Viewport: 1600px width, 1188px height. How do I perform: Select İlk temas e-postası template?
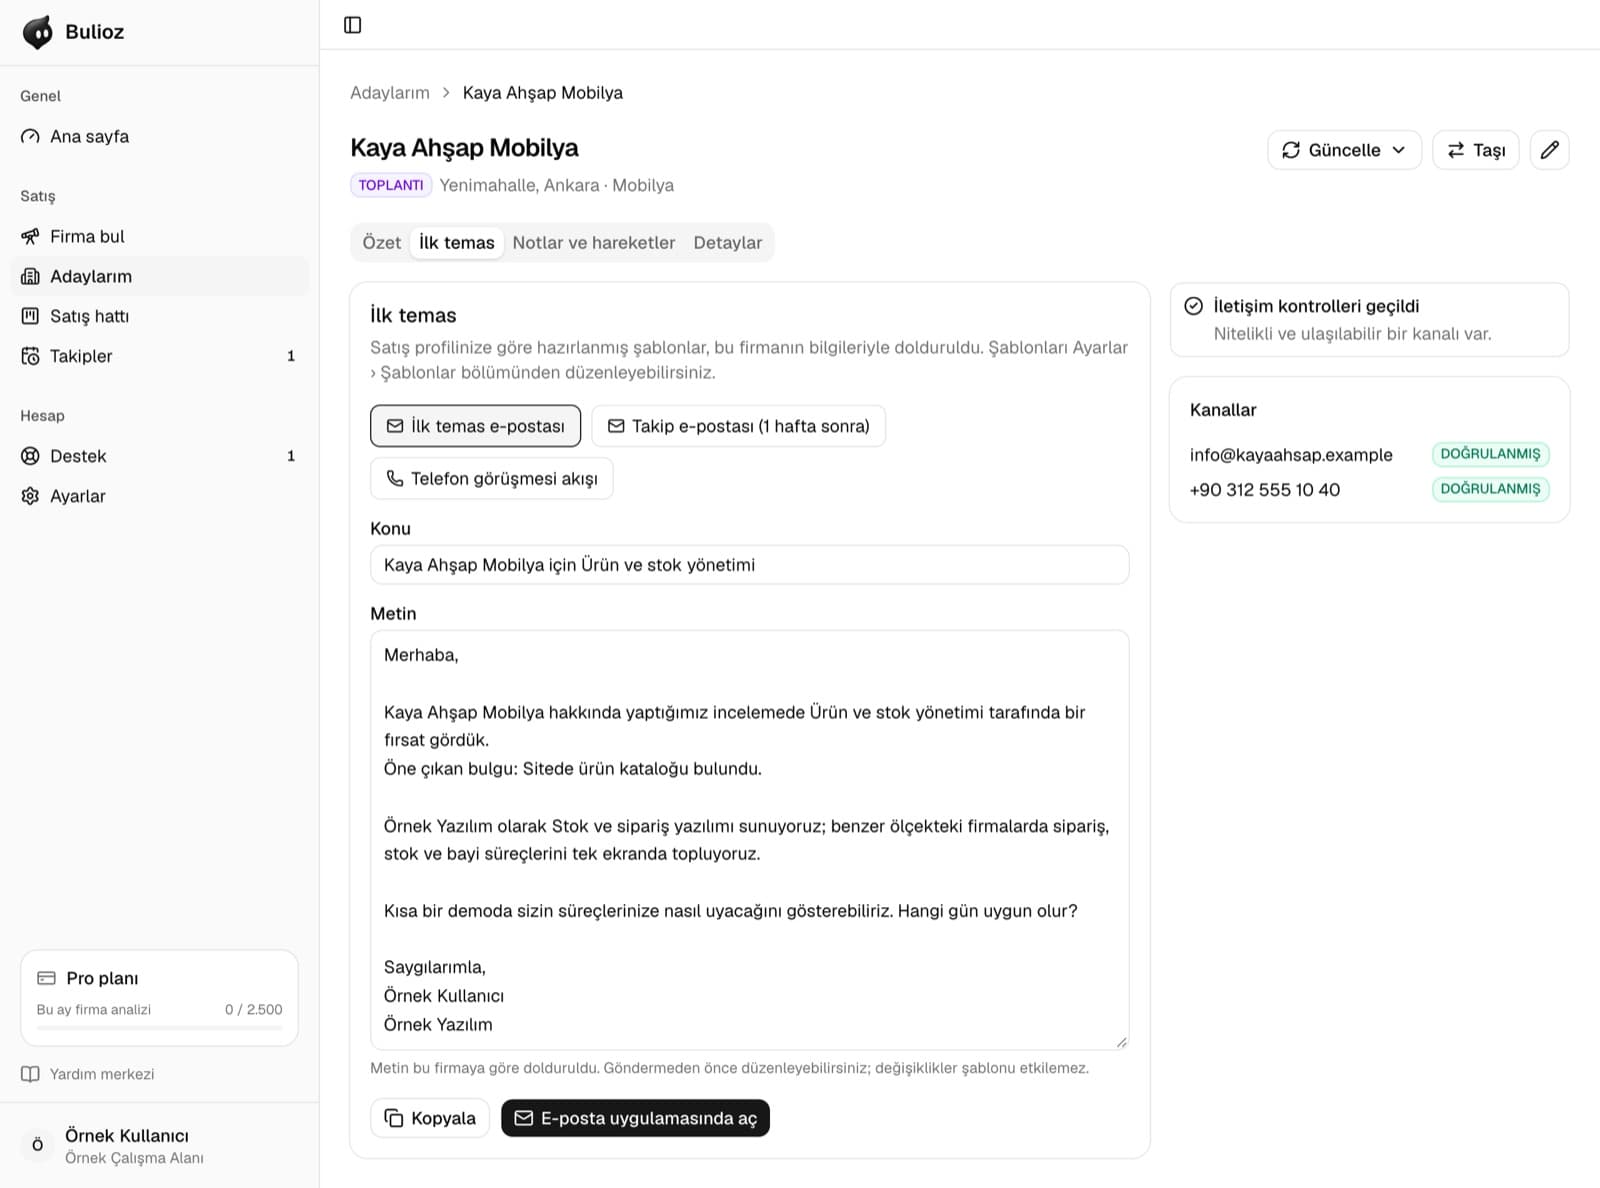coord(475,426)
